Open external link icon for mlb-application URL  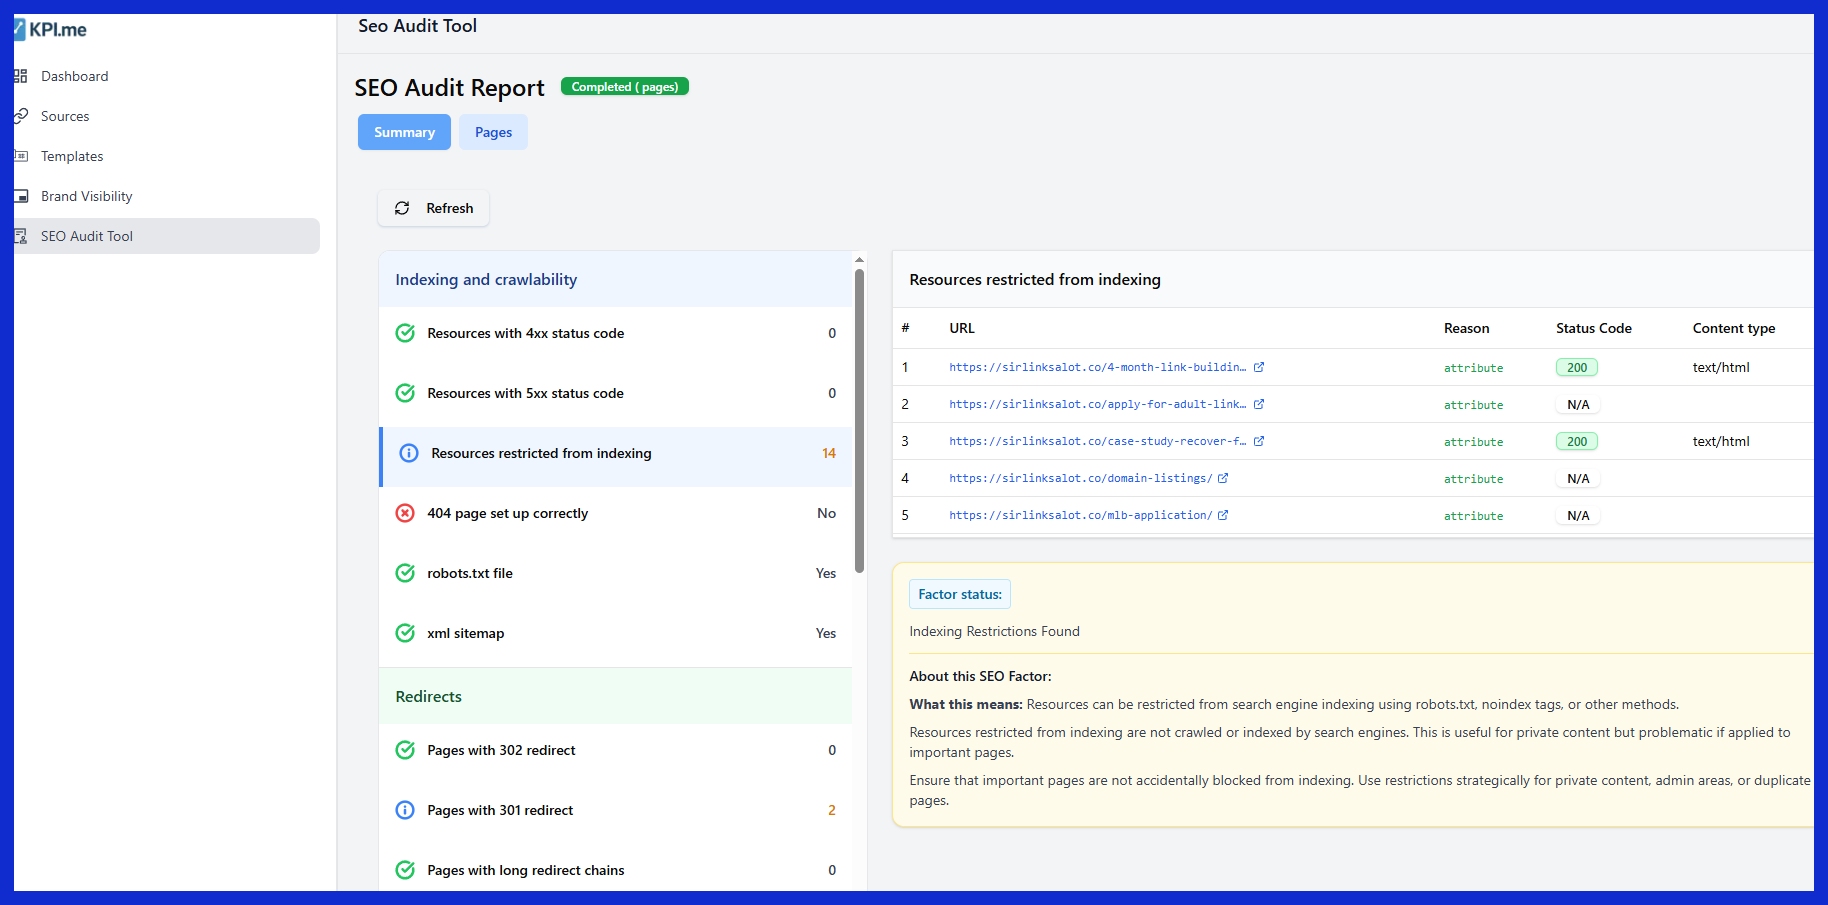coord(1223,515)
